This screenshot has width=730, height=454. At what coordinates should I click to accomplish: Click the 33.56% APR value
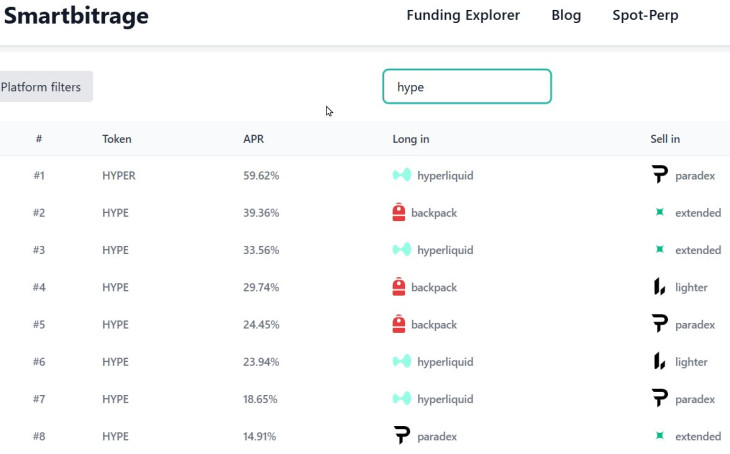[261, 250]
